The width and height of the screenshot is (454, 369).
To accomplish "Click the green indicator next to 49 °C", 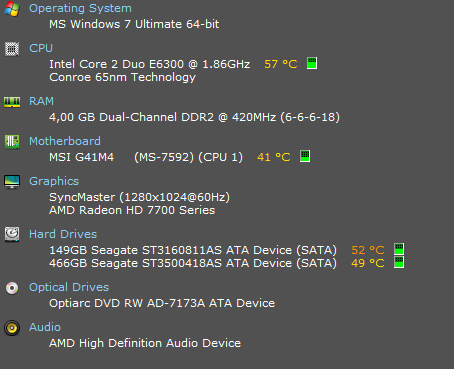I will pos(399,262).
